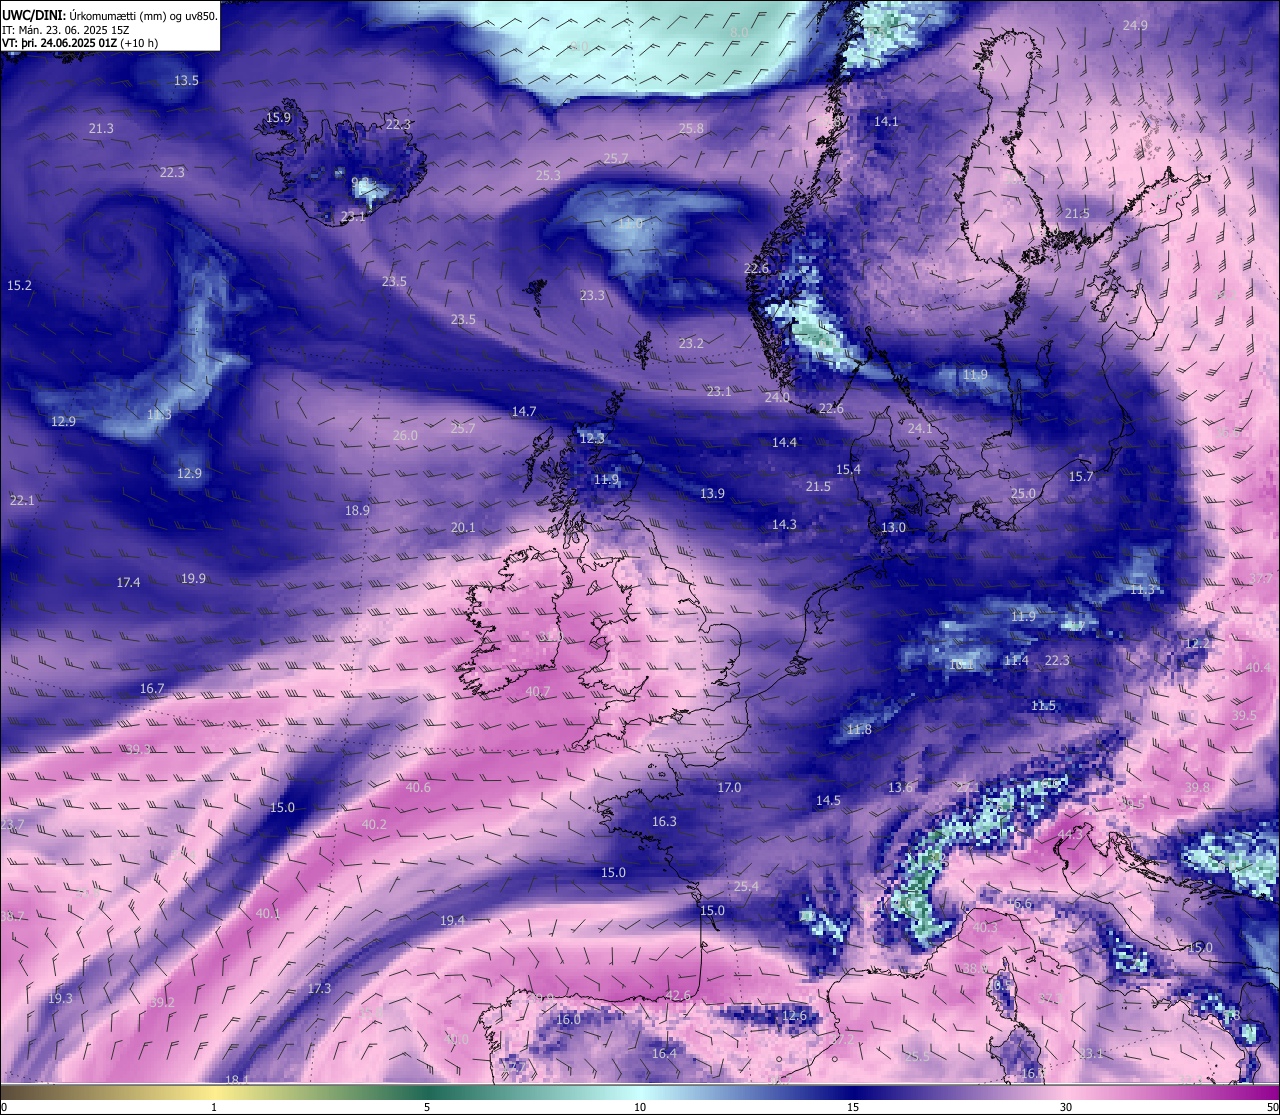Screen dimensions: 1280x1115
Task: Click the 24.0 value off southwest Norway
Action: click(x=777, y=398)
